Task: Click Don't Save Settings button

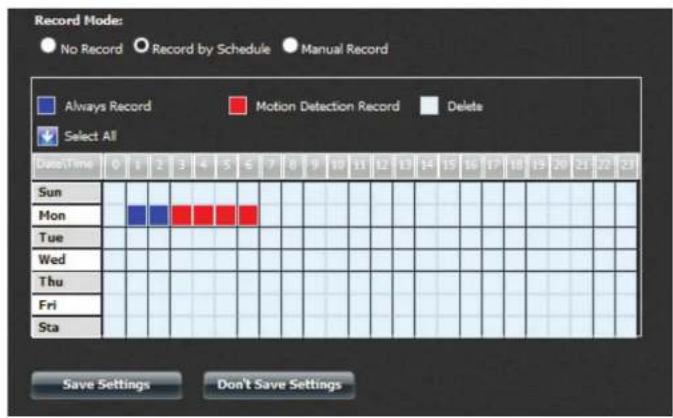Action: tap(279, 385)
